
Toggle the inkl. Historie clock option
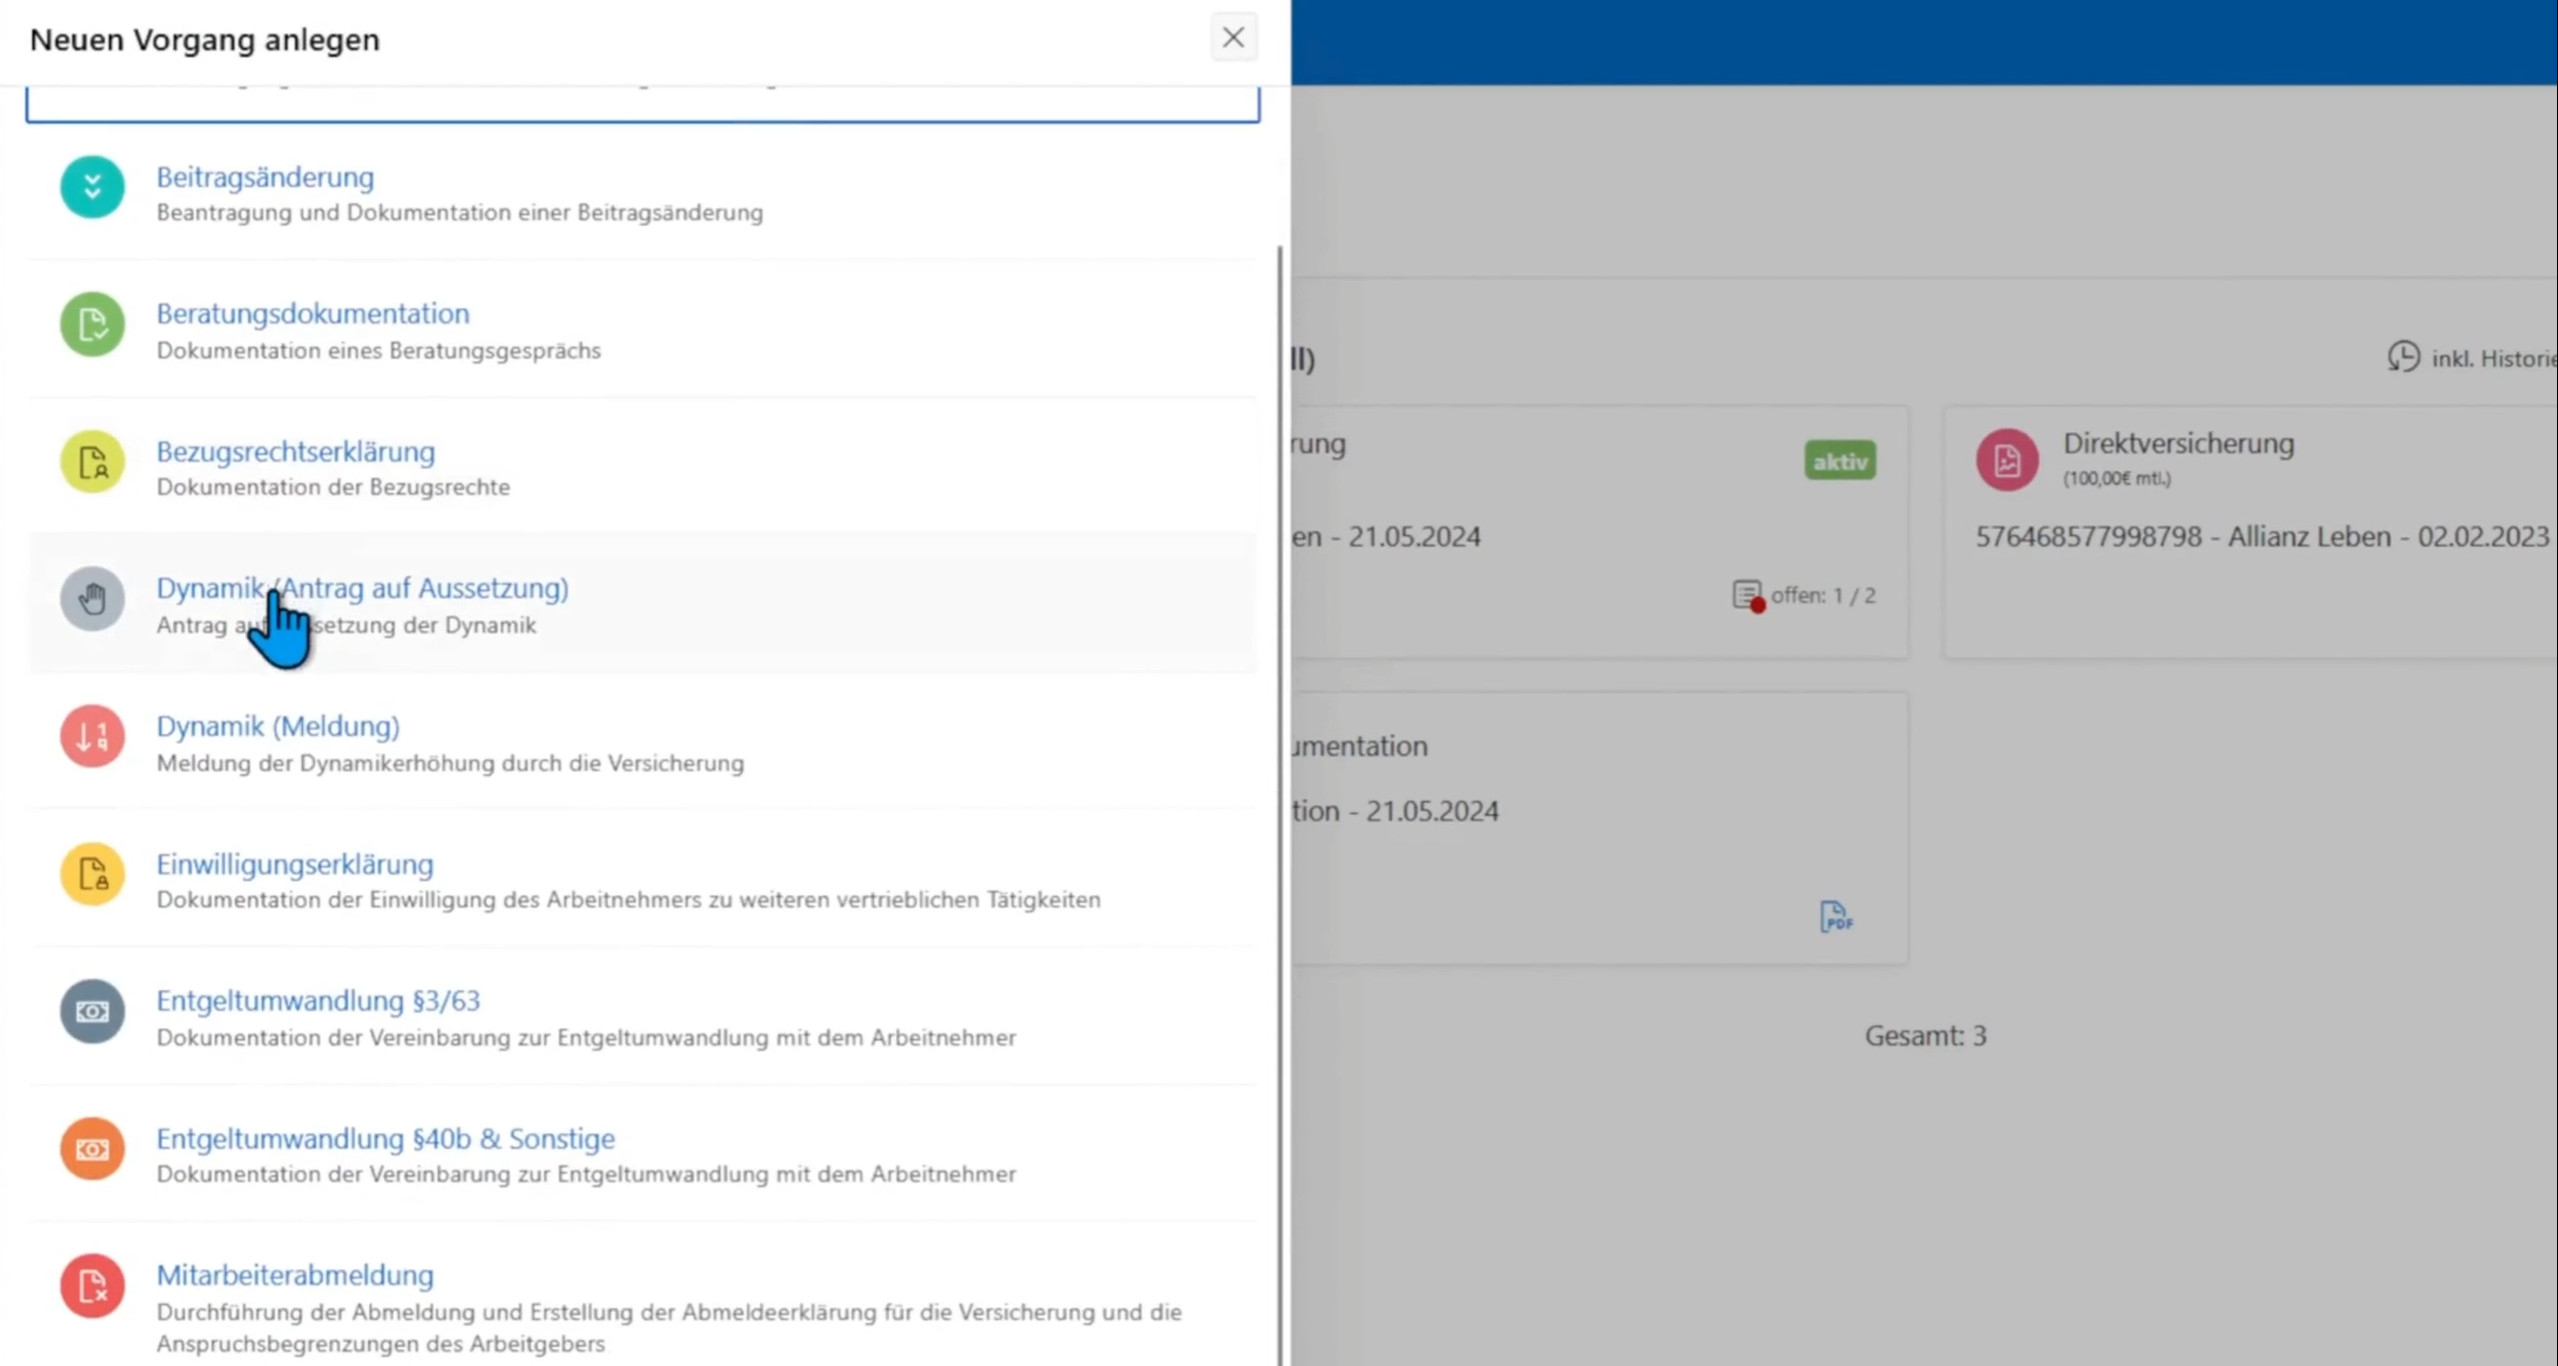[x=2403, y=357]
